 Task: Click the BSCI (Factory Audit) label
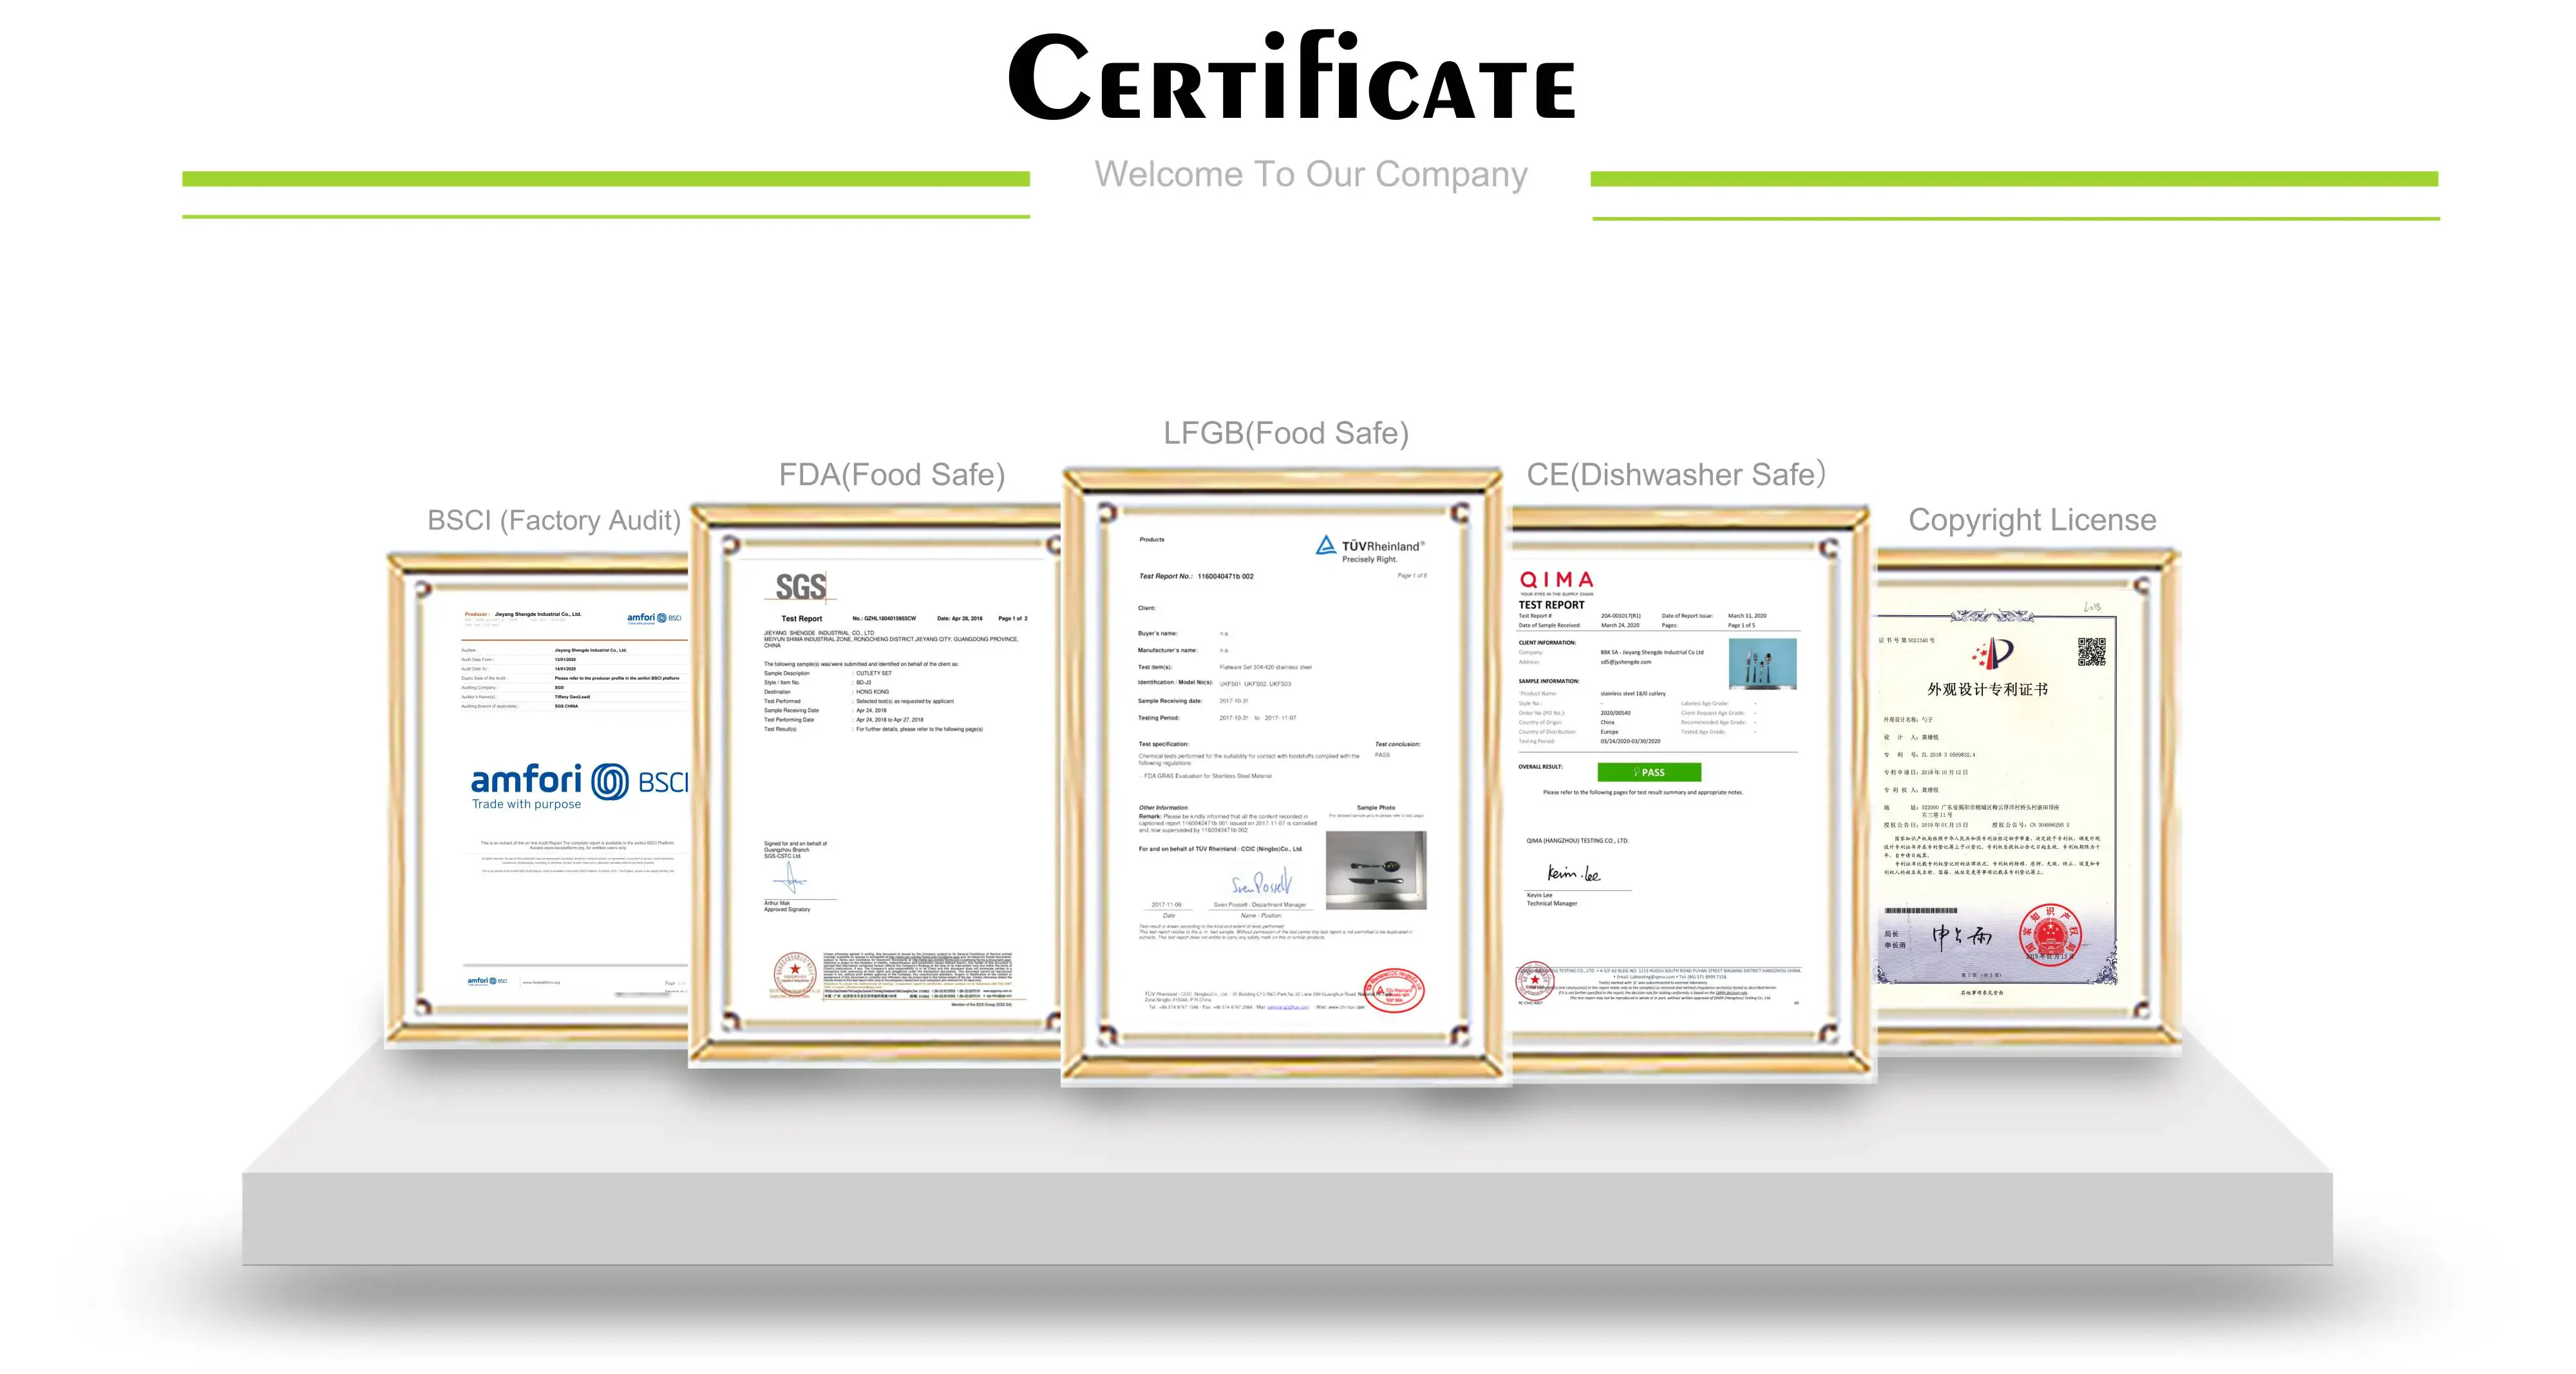pyautogui.click(x=553, y=520)
